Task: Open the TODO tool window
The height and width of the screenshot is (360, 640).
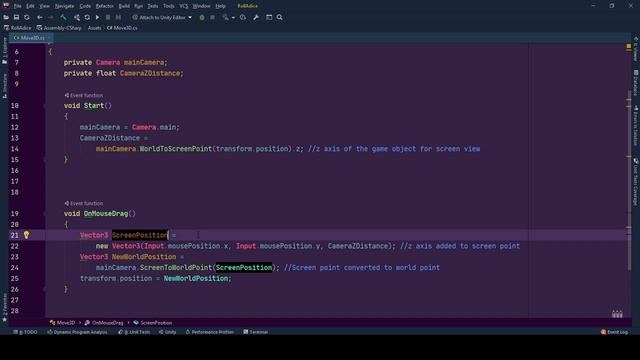Action: coord(25,332)
